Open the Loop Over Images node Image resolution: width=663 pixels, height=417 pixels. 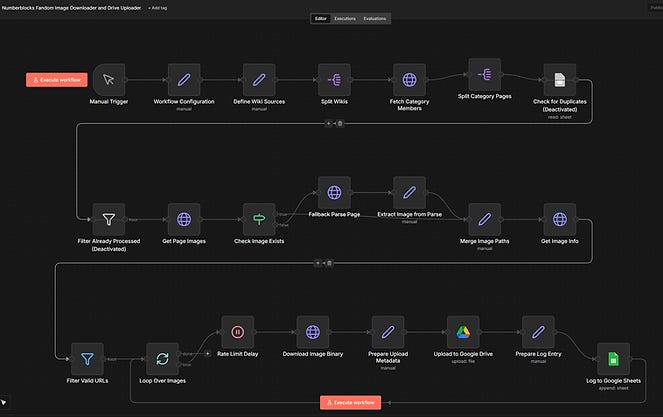point(162,359)
